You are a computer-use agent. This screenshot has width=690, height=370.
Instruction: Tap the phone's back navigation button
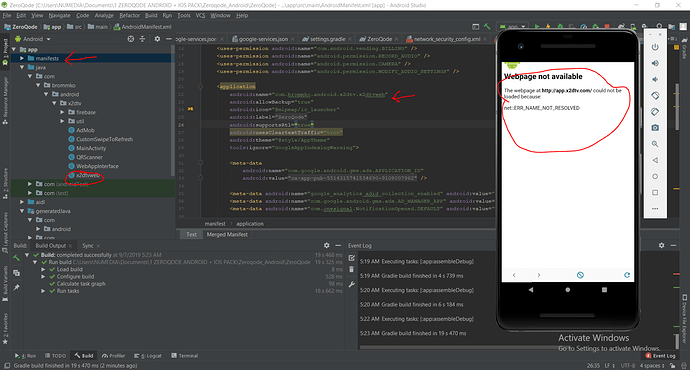(x=531, y=290)
